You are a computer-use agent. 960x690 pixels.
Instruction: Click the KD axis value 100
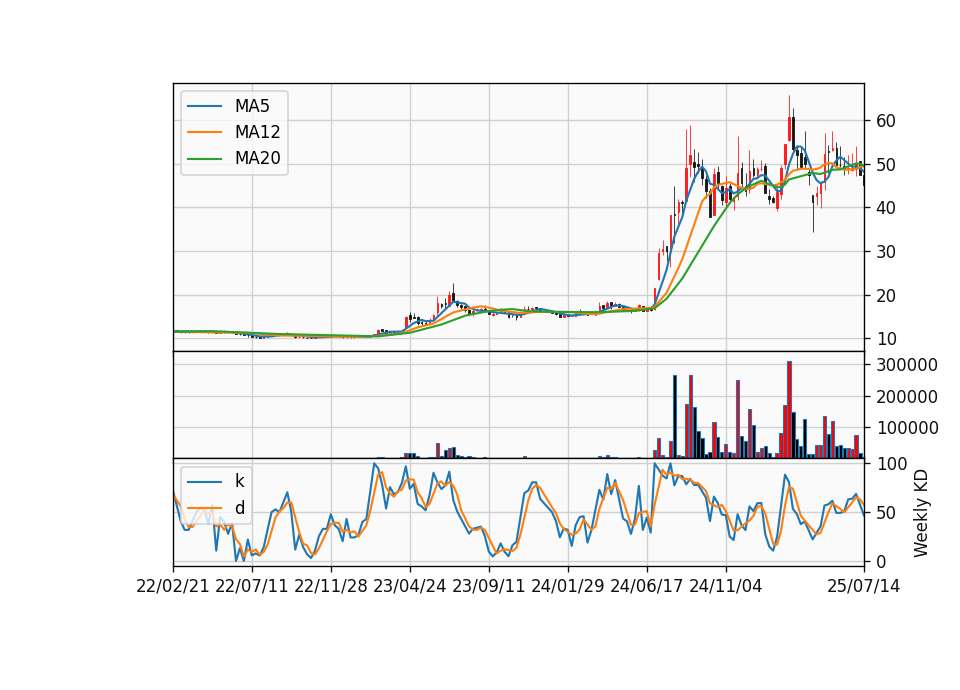click(891, 464)
